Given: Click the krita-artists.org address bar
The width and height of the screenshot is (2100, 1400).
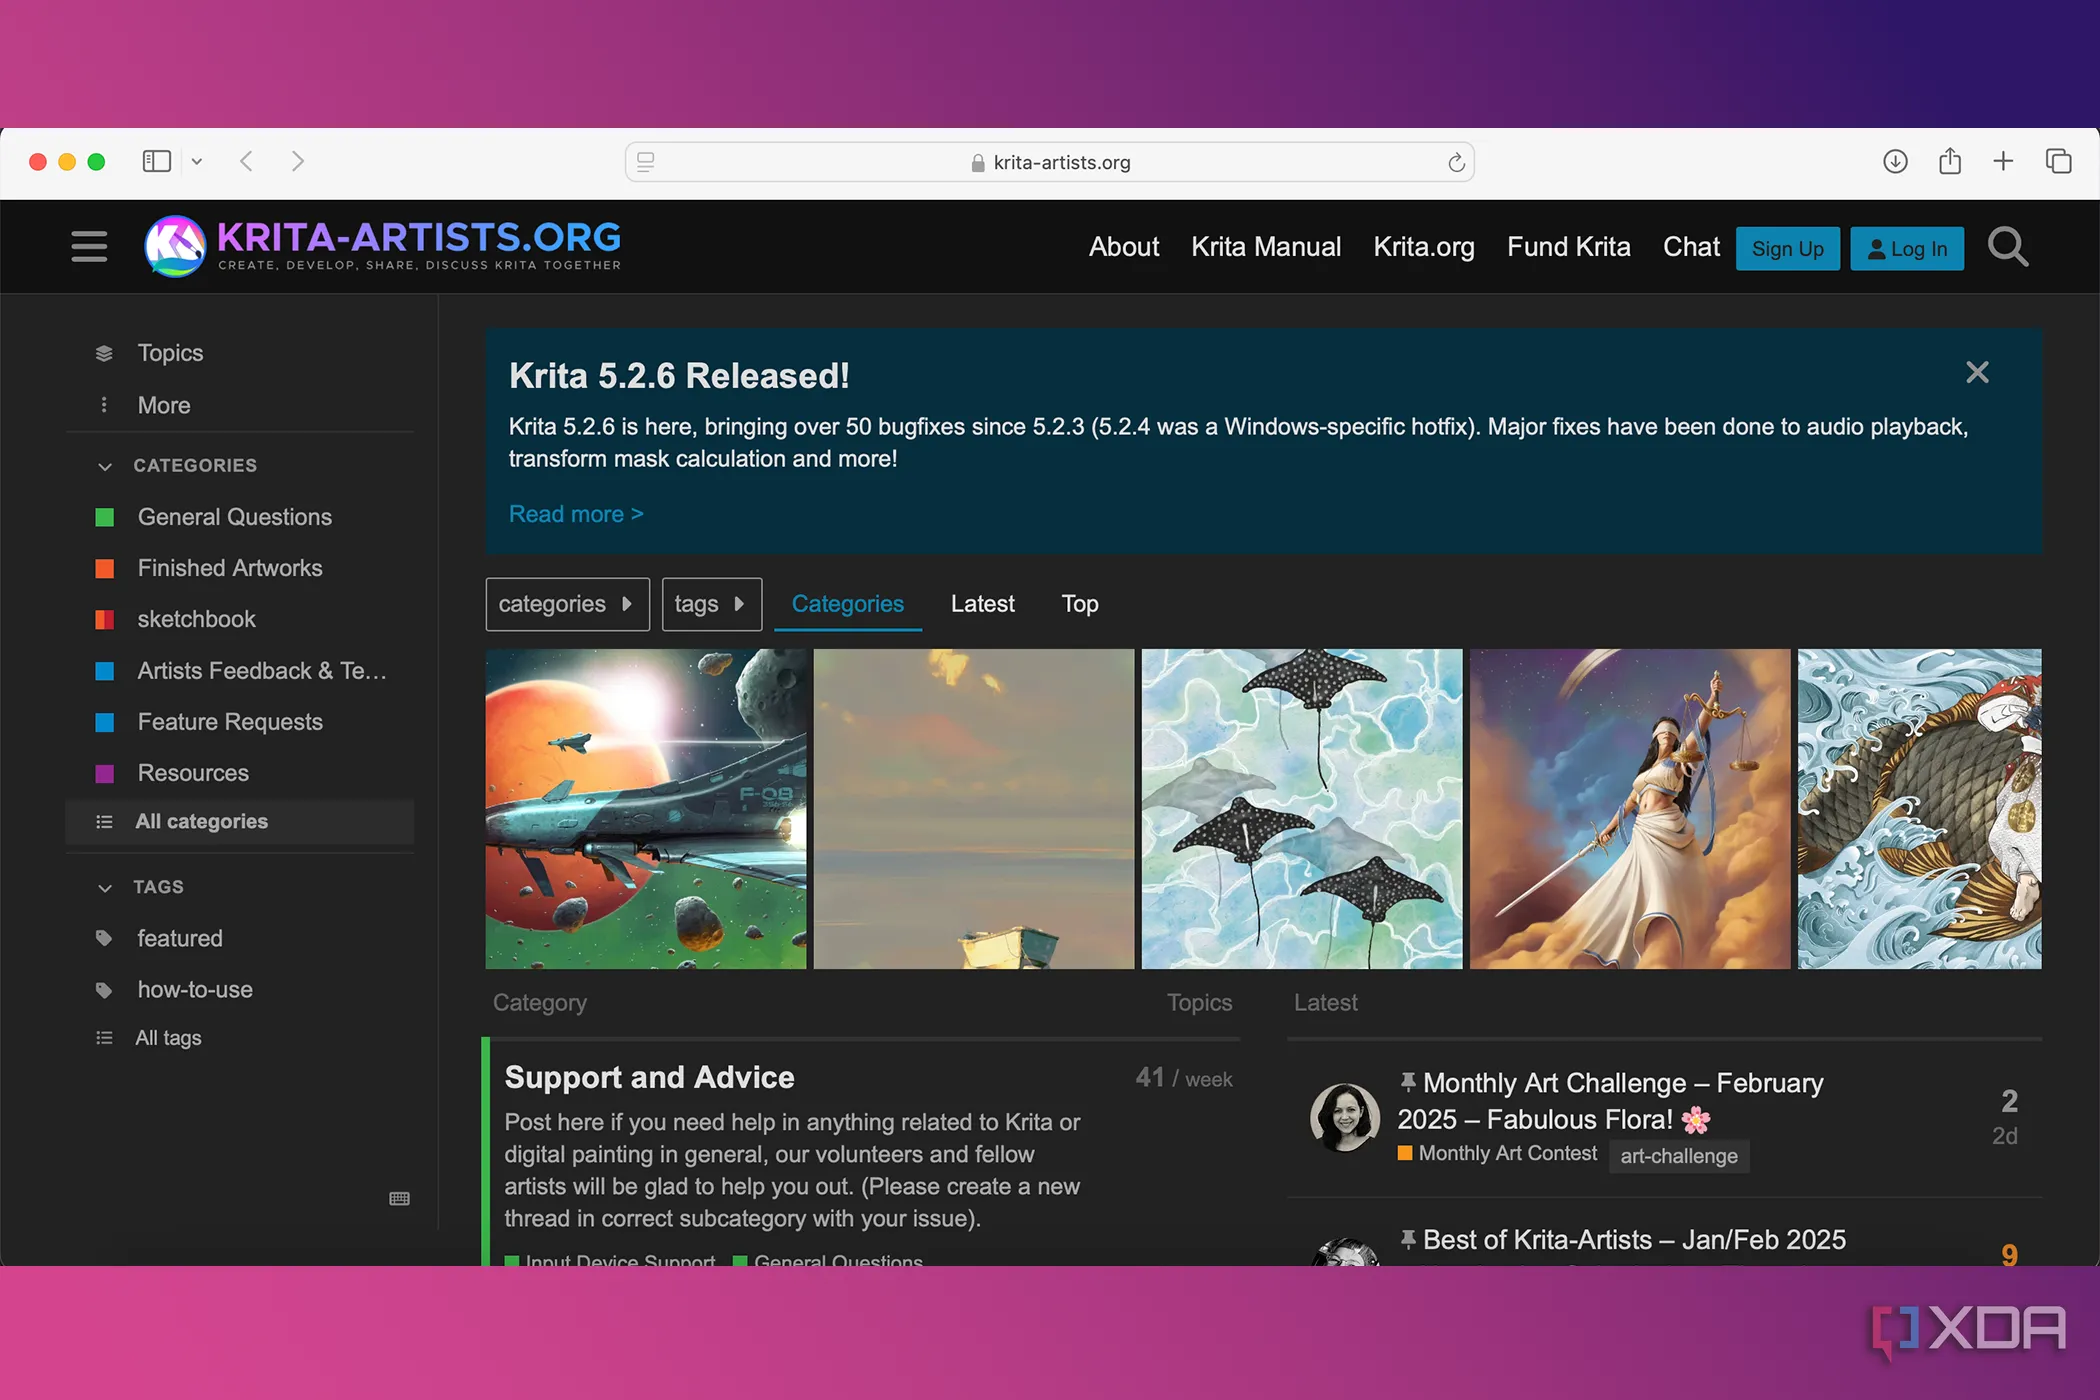Looking at the screenshot, I should (1050, 162).
